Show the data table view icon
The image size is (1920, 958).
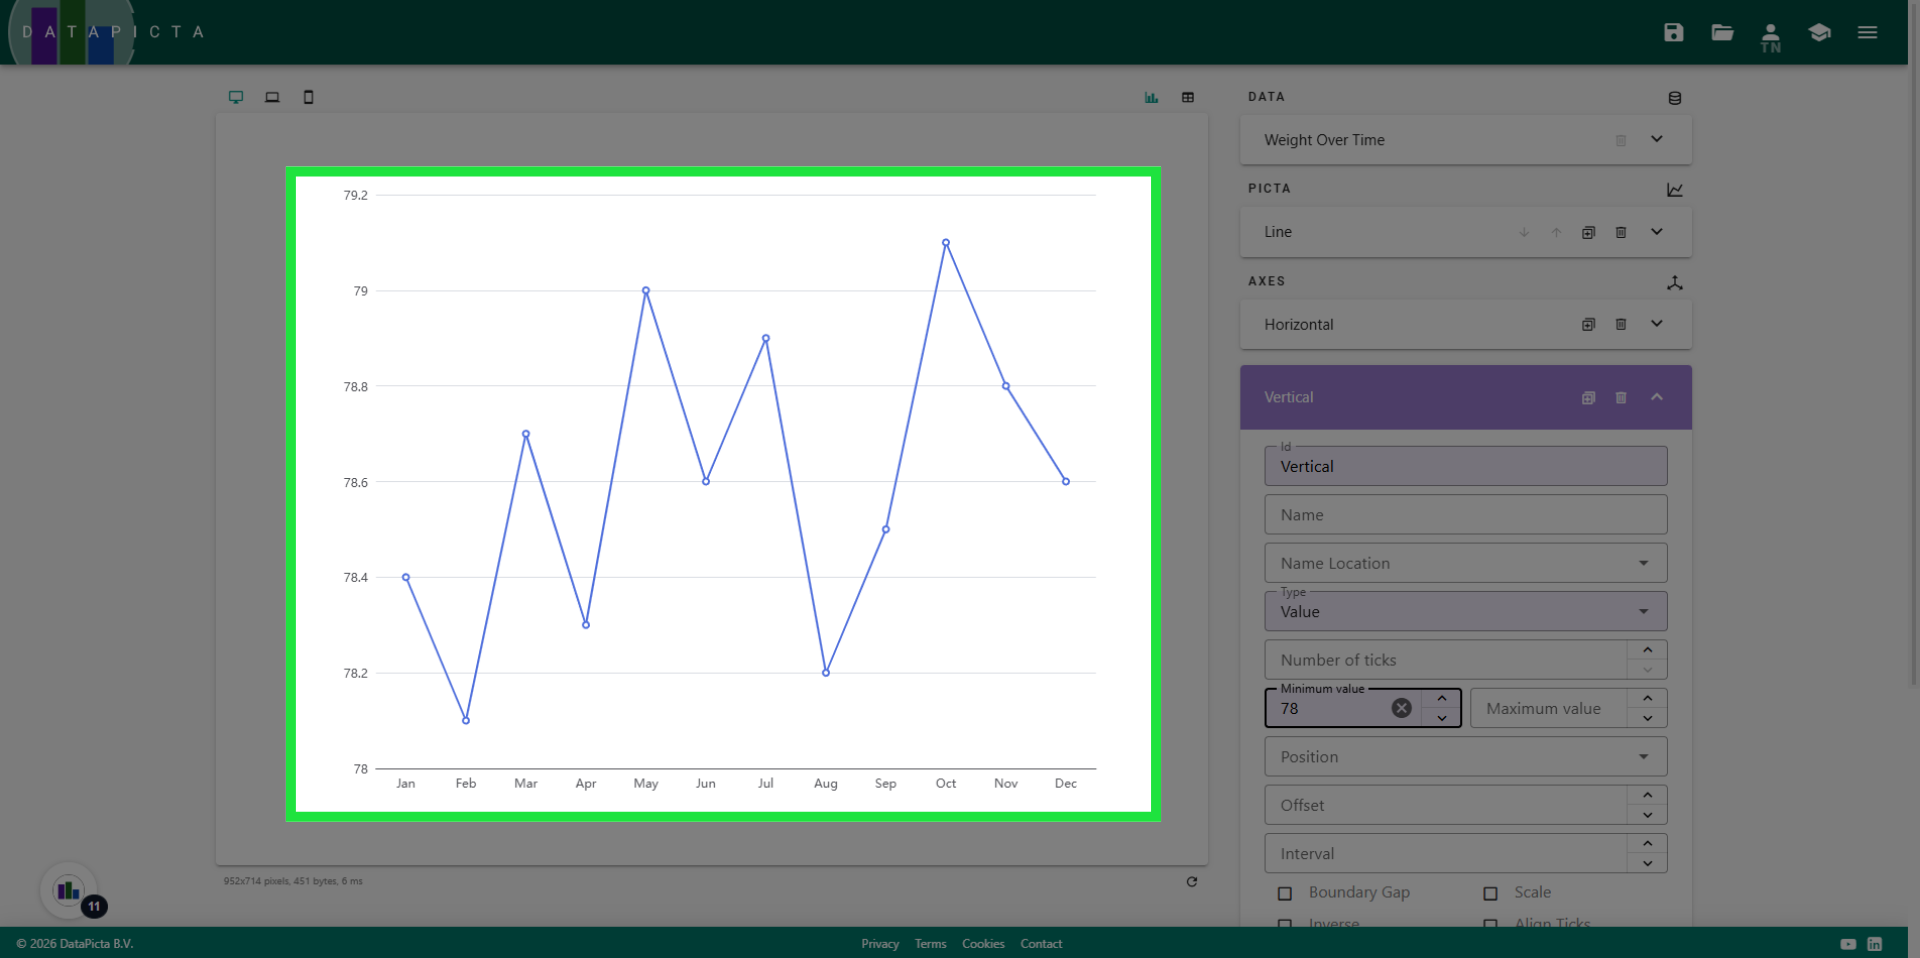coord(1188,97)
